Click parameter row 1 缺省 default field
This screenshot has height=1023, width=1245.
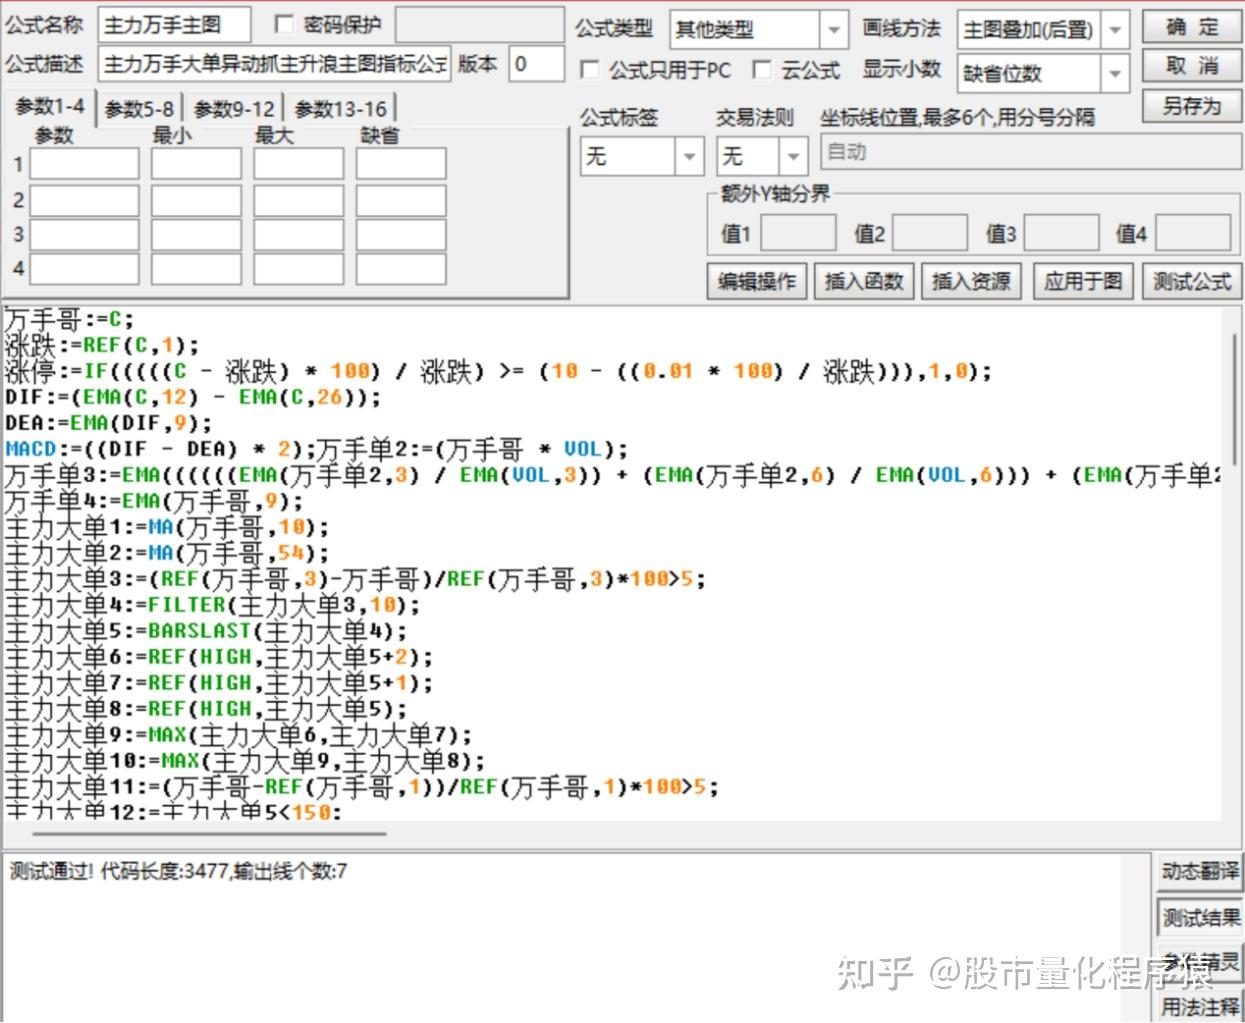pos(401,164)
